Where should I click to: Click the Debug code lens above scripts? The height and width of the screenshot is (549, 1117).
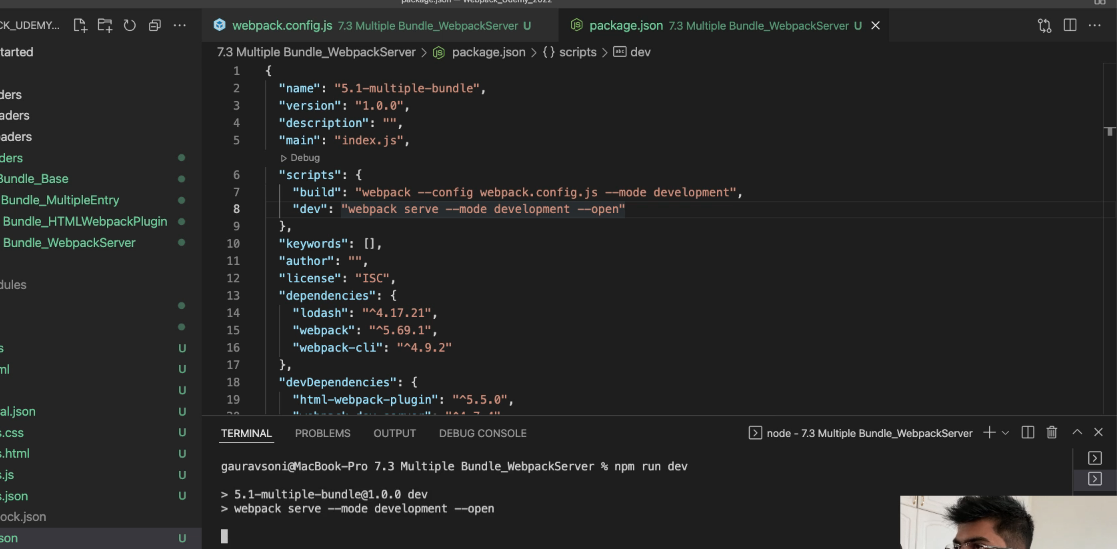[x=300, y=158]
